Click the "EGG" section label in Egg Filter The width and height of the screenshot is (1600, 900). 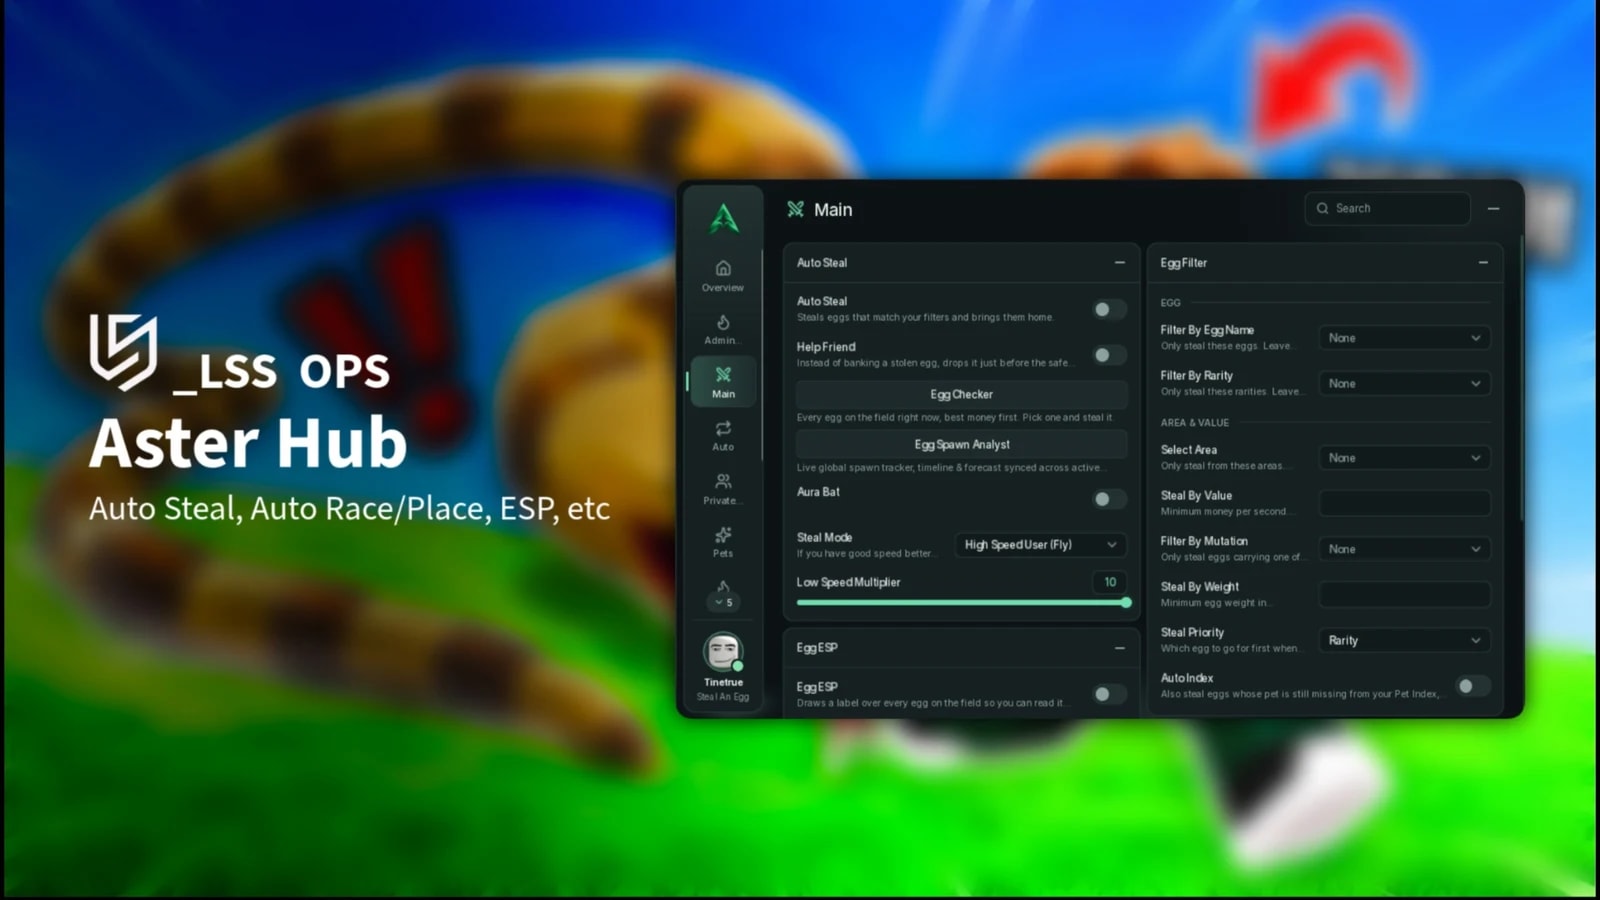pos(1171,303)
